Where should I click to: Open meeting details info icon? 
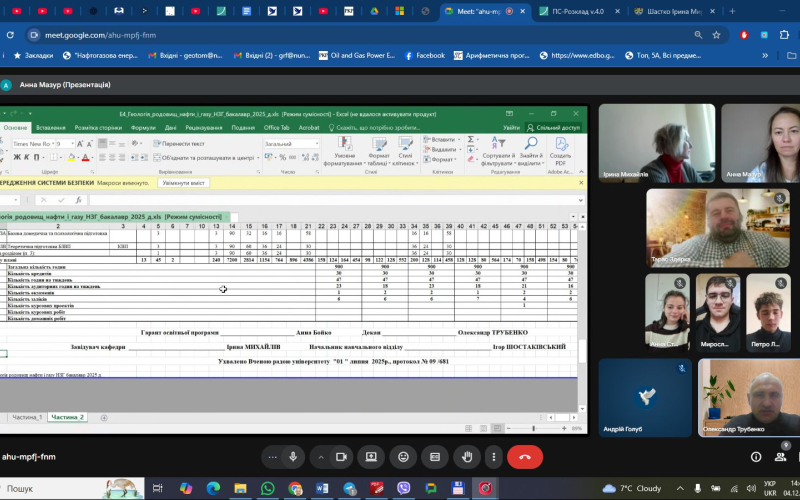[x=756, y=457]
